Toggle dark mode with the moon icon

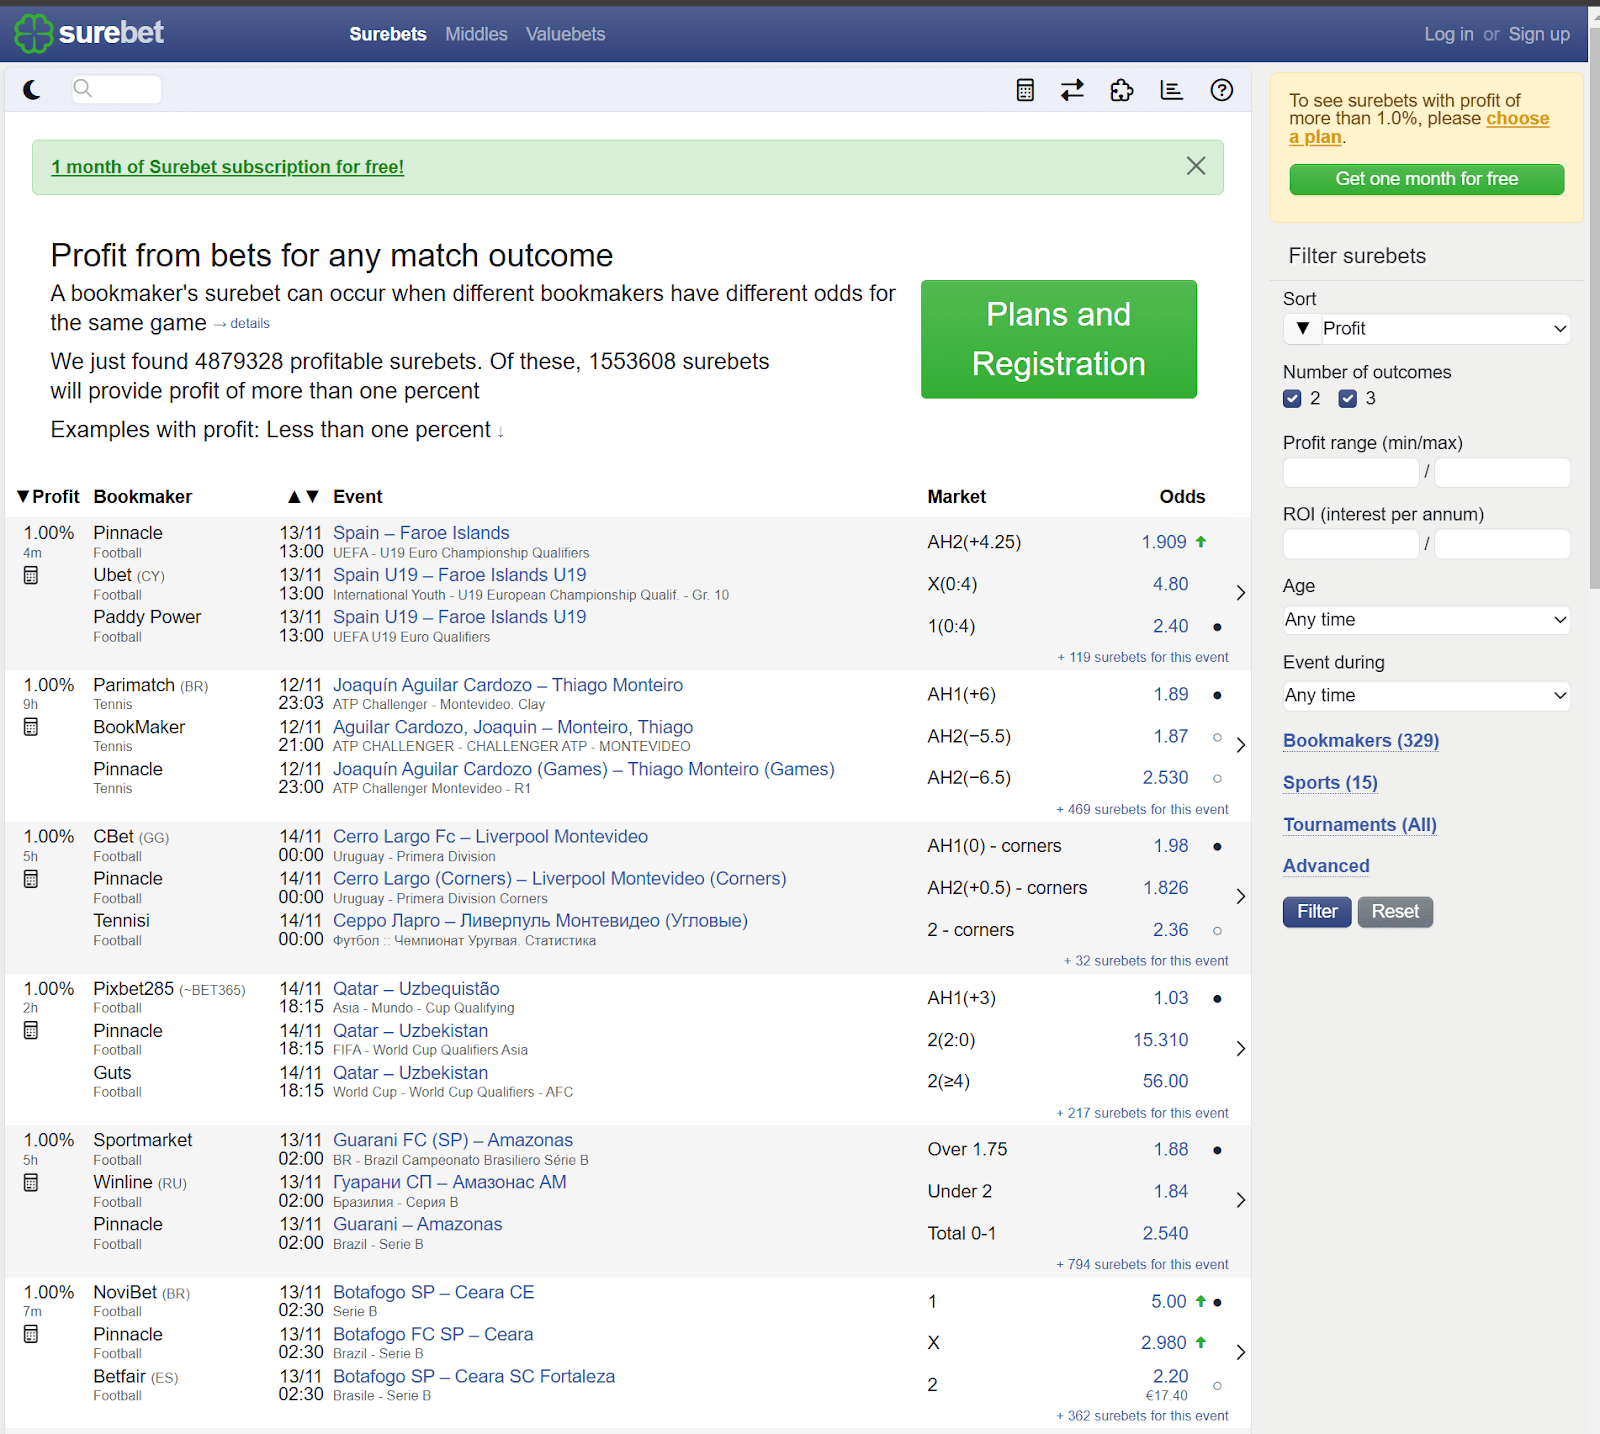(x=33, y=89)
